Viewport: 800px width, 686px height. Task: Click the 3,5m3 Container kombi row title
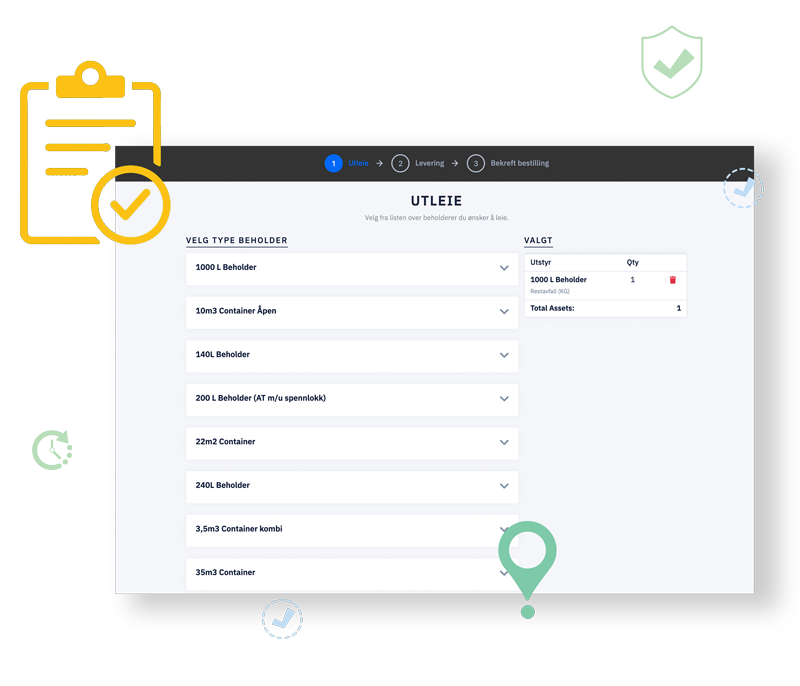239,529
